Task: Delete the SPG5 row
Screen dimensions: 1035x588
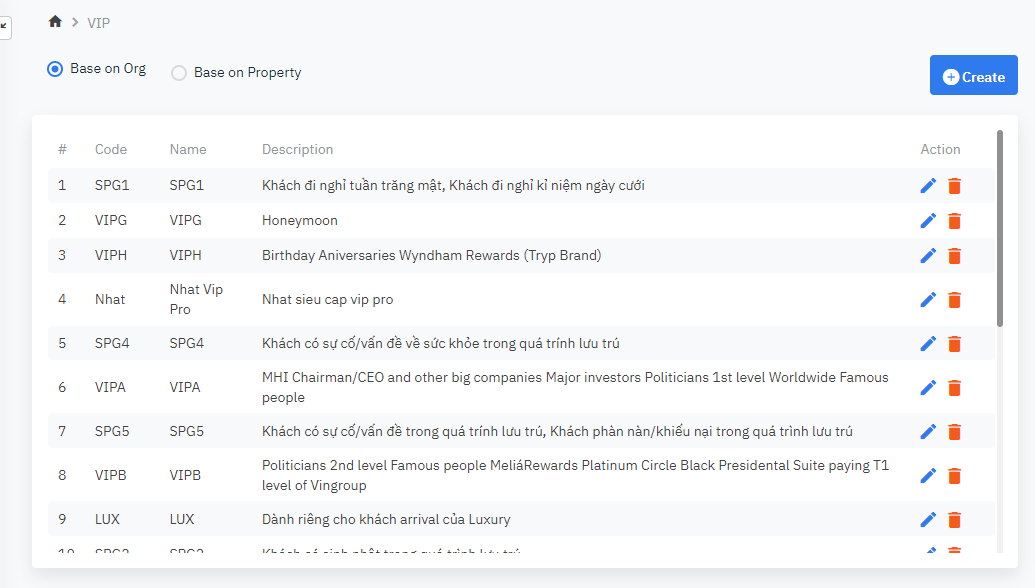Action: (955, 432)
